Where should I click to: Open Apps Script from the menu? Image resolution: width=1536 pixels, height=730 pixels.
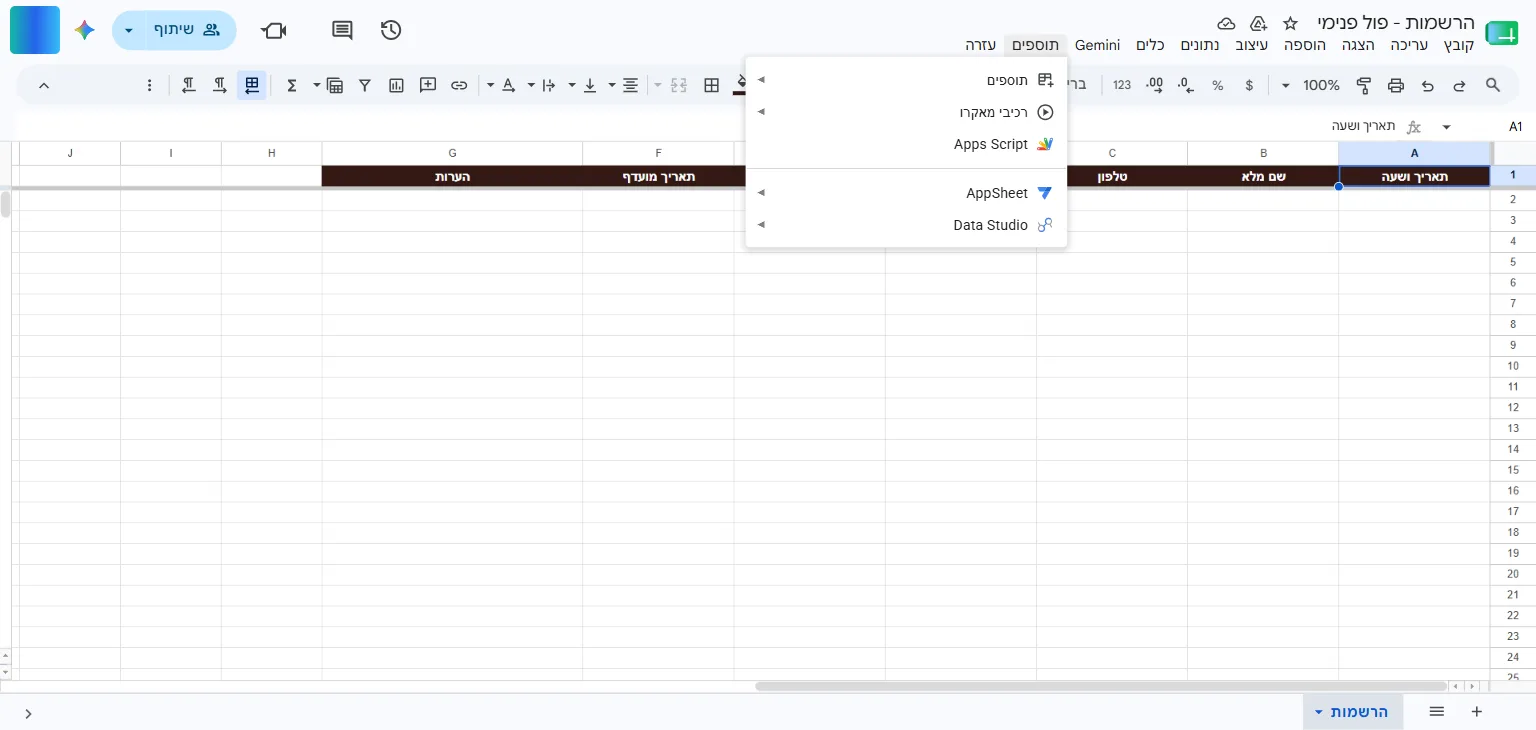point(906,144)
